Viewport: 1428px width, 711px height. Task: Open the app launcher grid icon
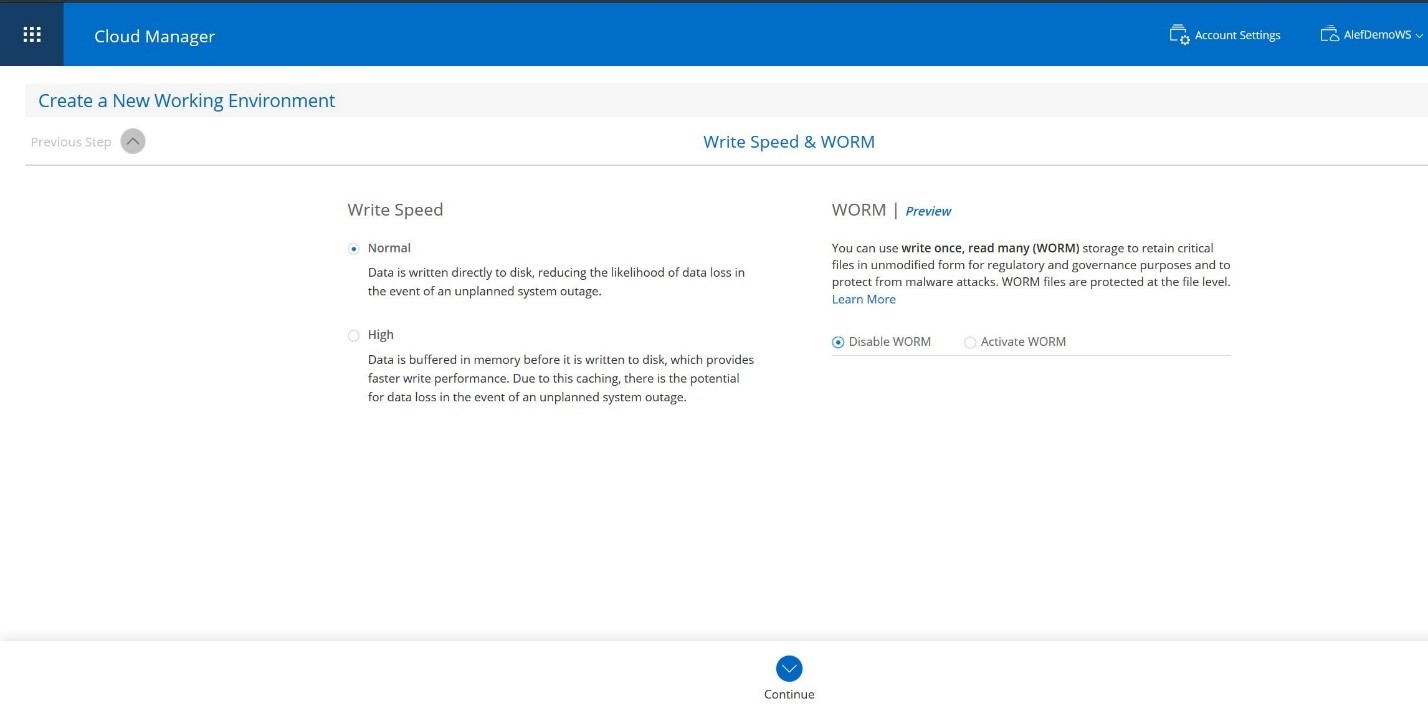(x=32, y=35)
